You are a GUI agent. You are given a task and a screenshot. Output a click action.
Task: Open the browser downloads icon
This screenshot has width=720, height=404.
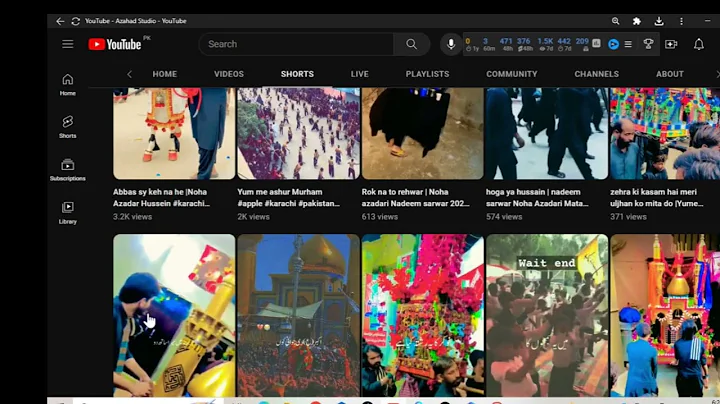(659, 21)
